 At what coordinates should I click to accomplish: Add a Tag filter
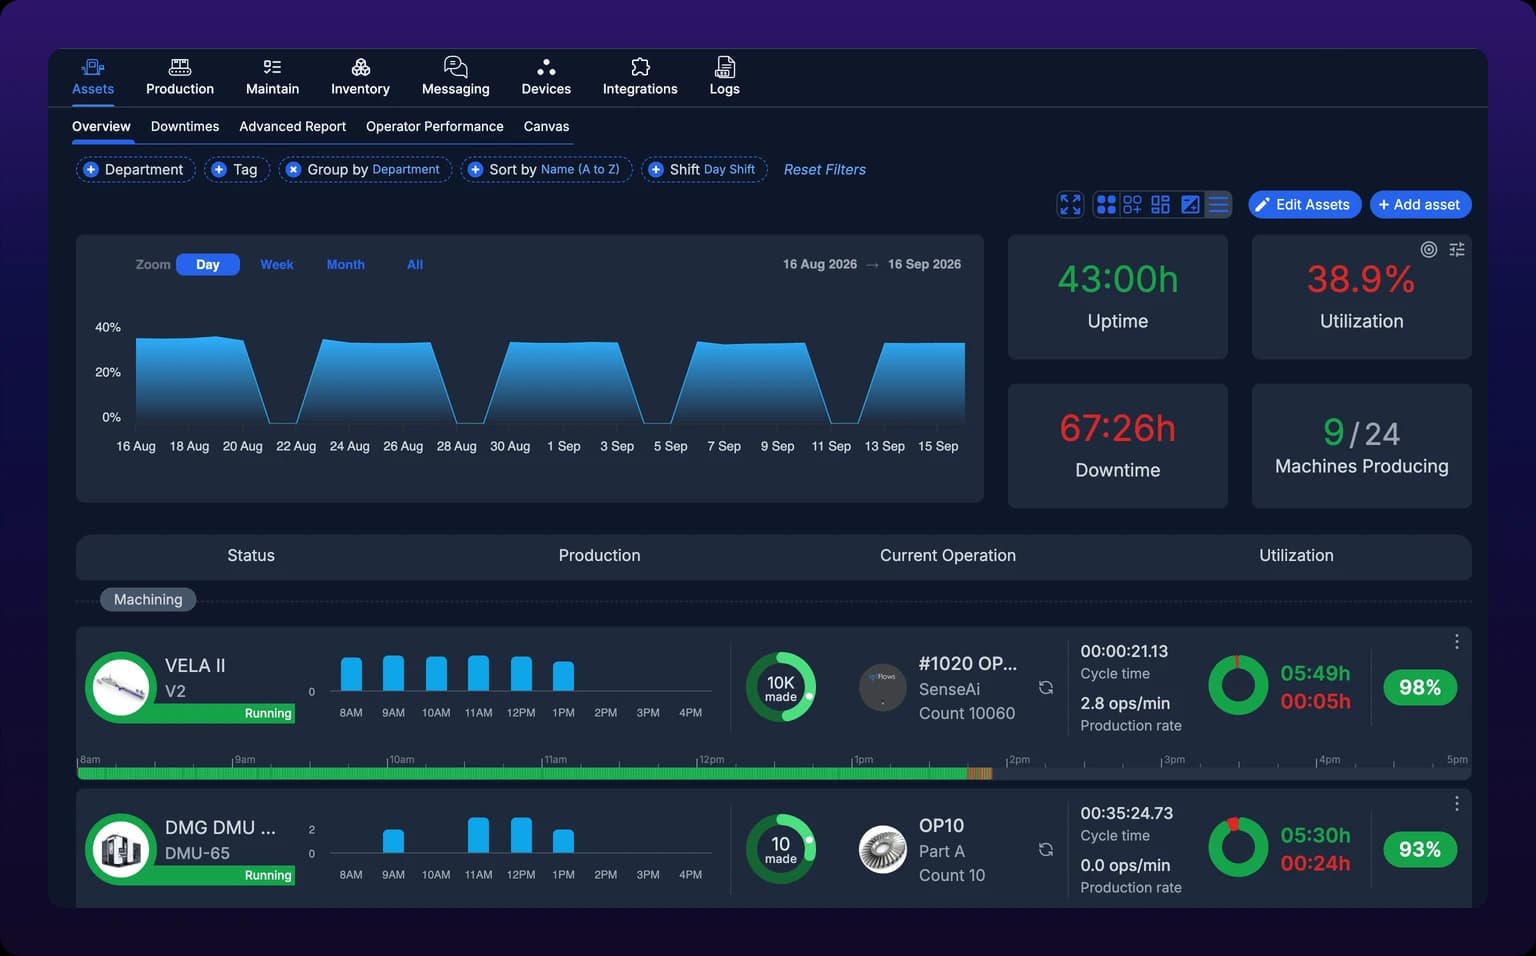[236, 169]
